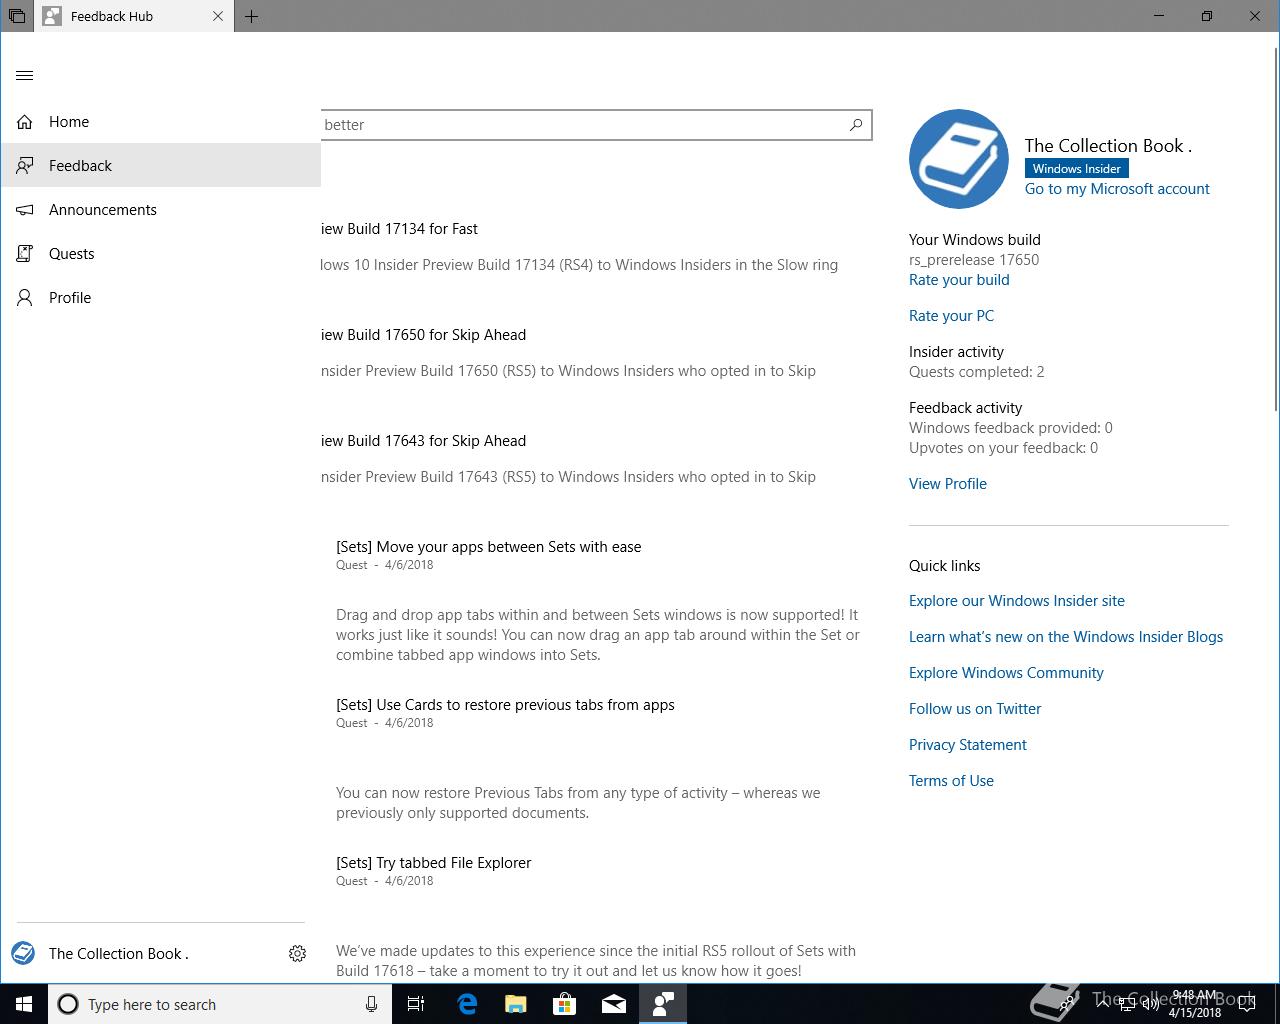
Task: Open the Terms of Use link
Action: tap(951, 781)
